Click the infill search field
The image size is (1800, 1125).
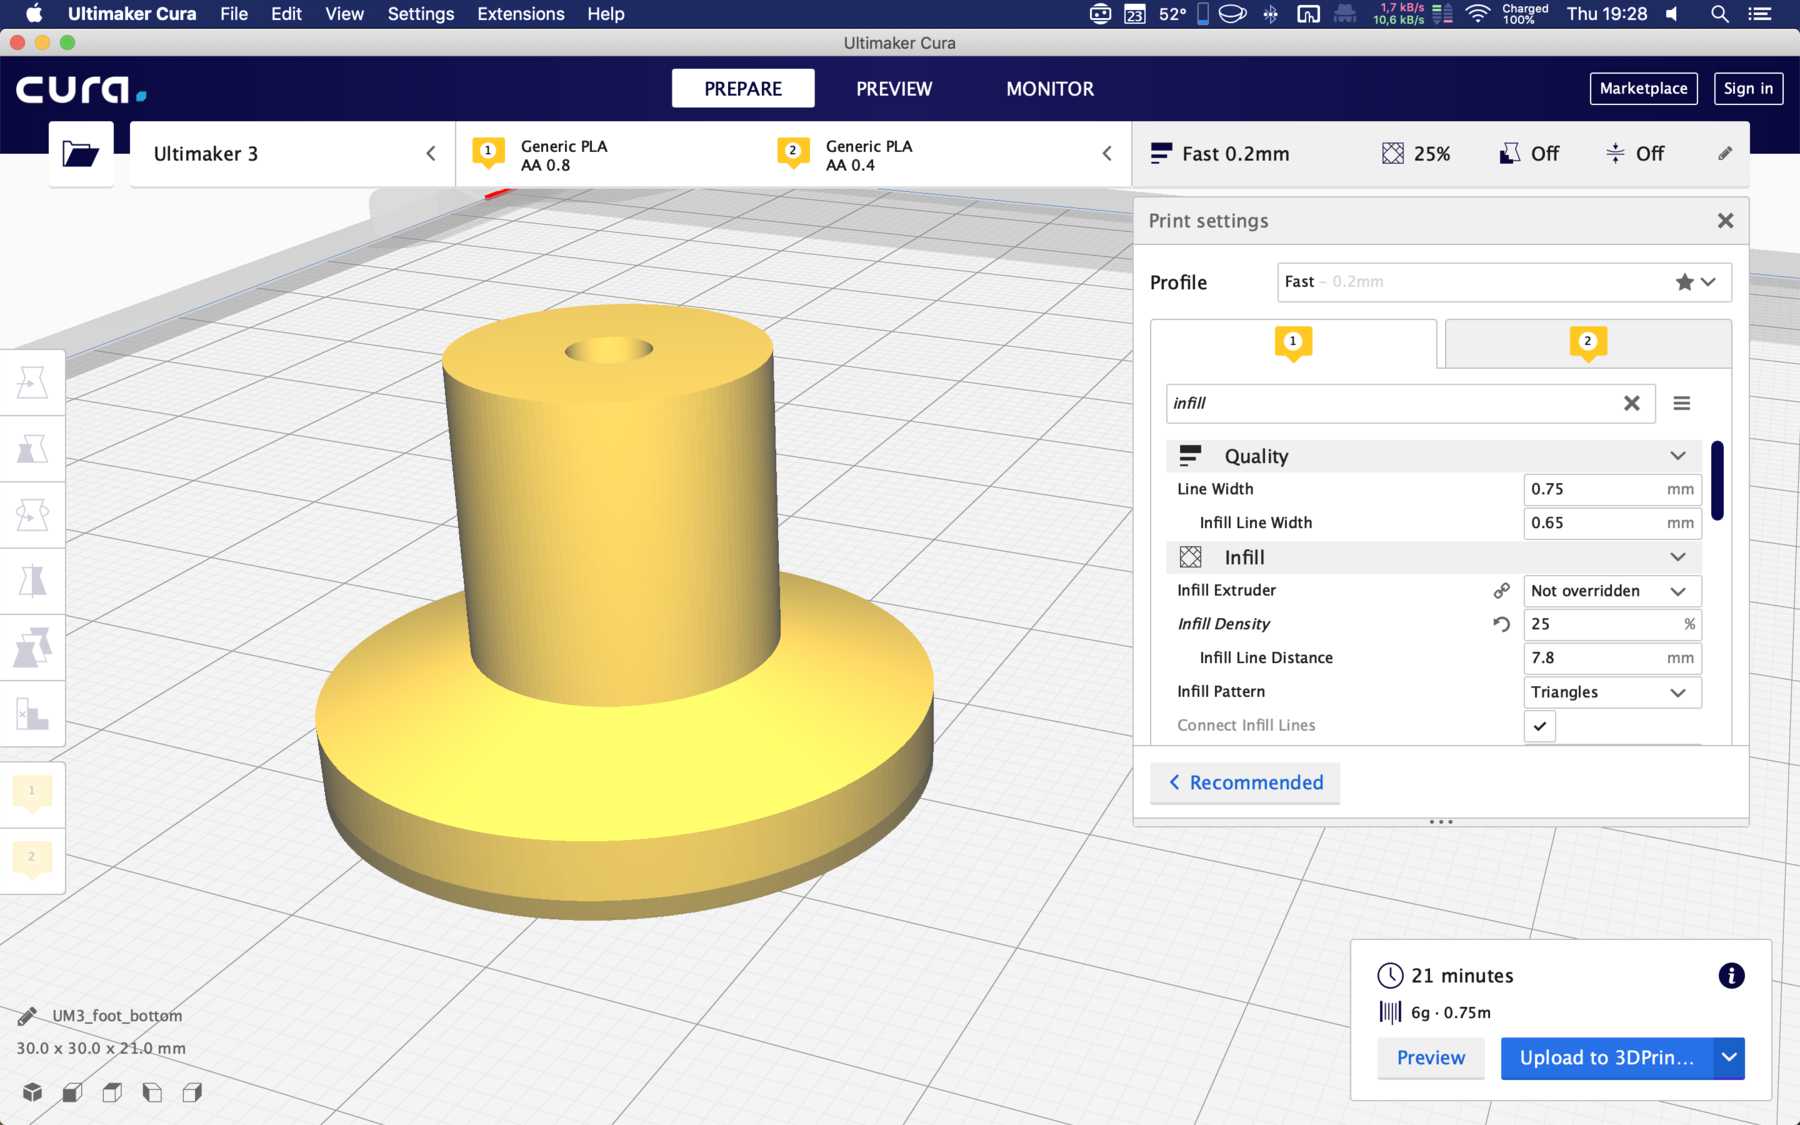1410,403
